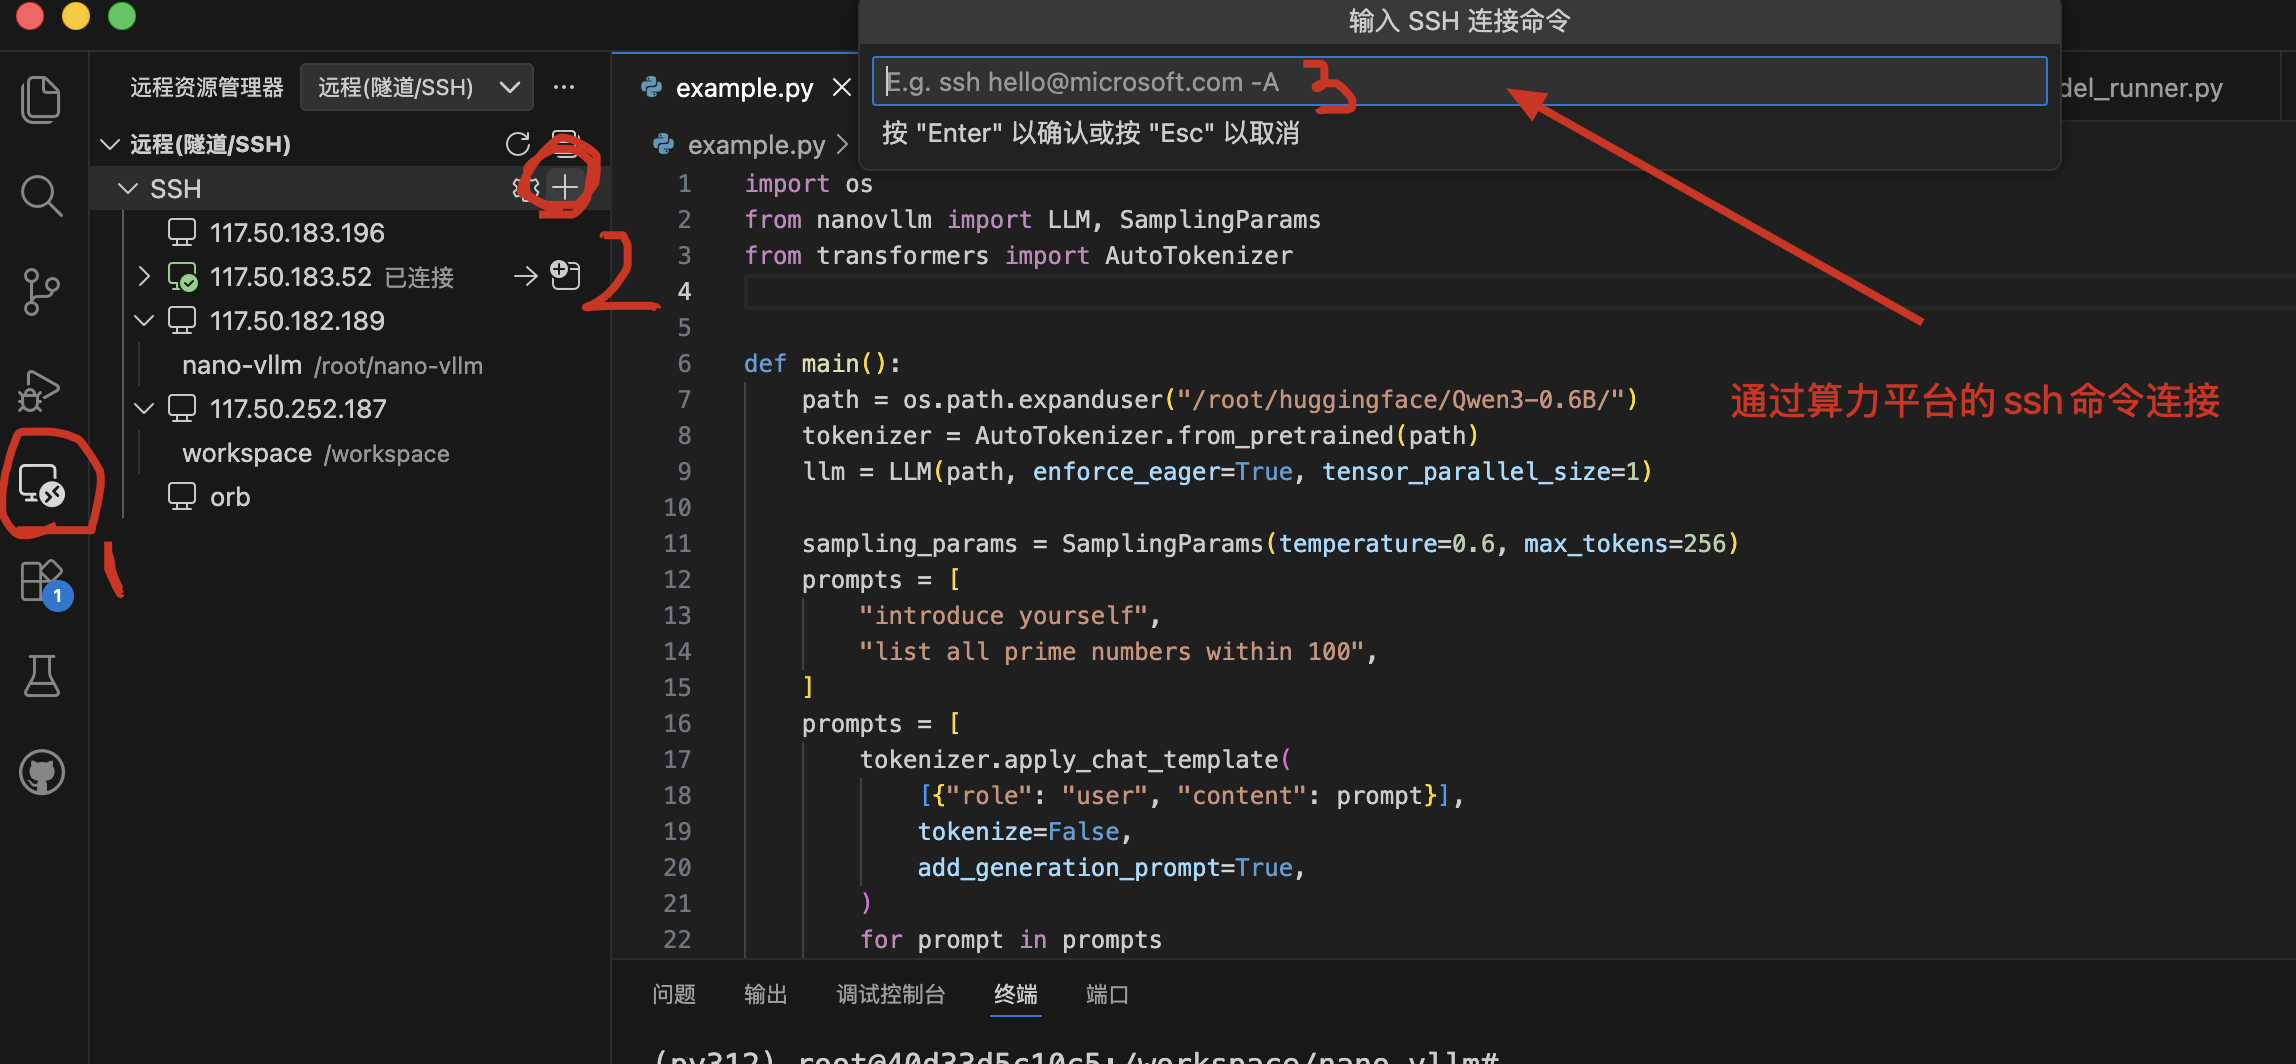Open SSH settings gear icon

tap(525, 187)
